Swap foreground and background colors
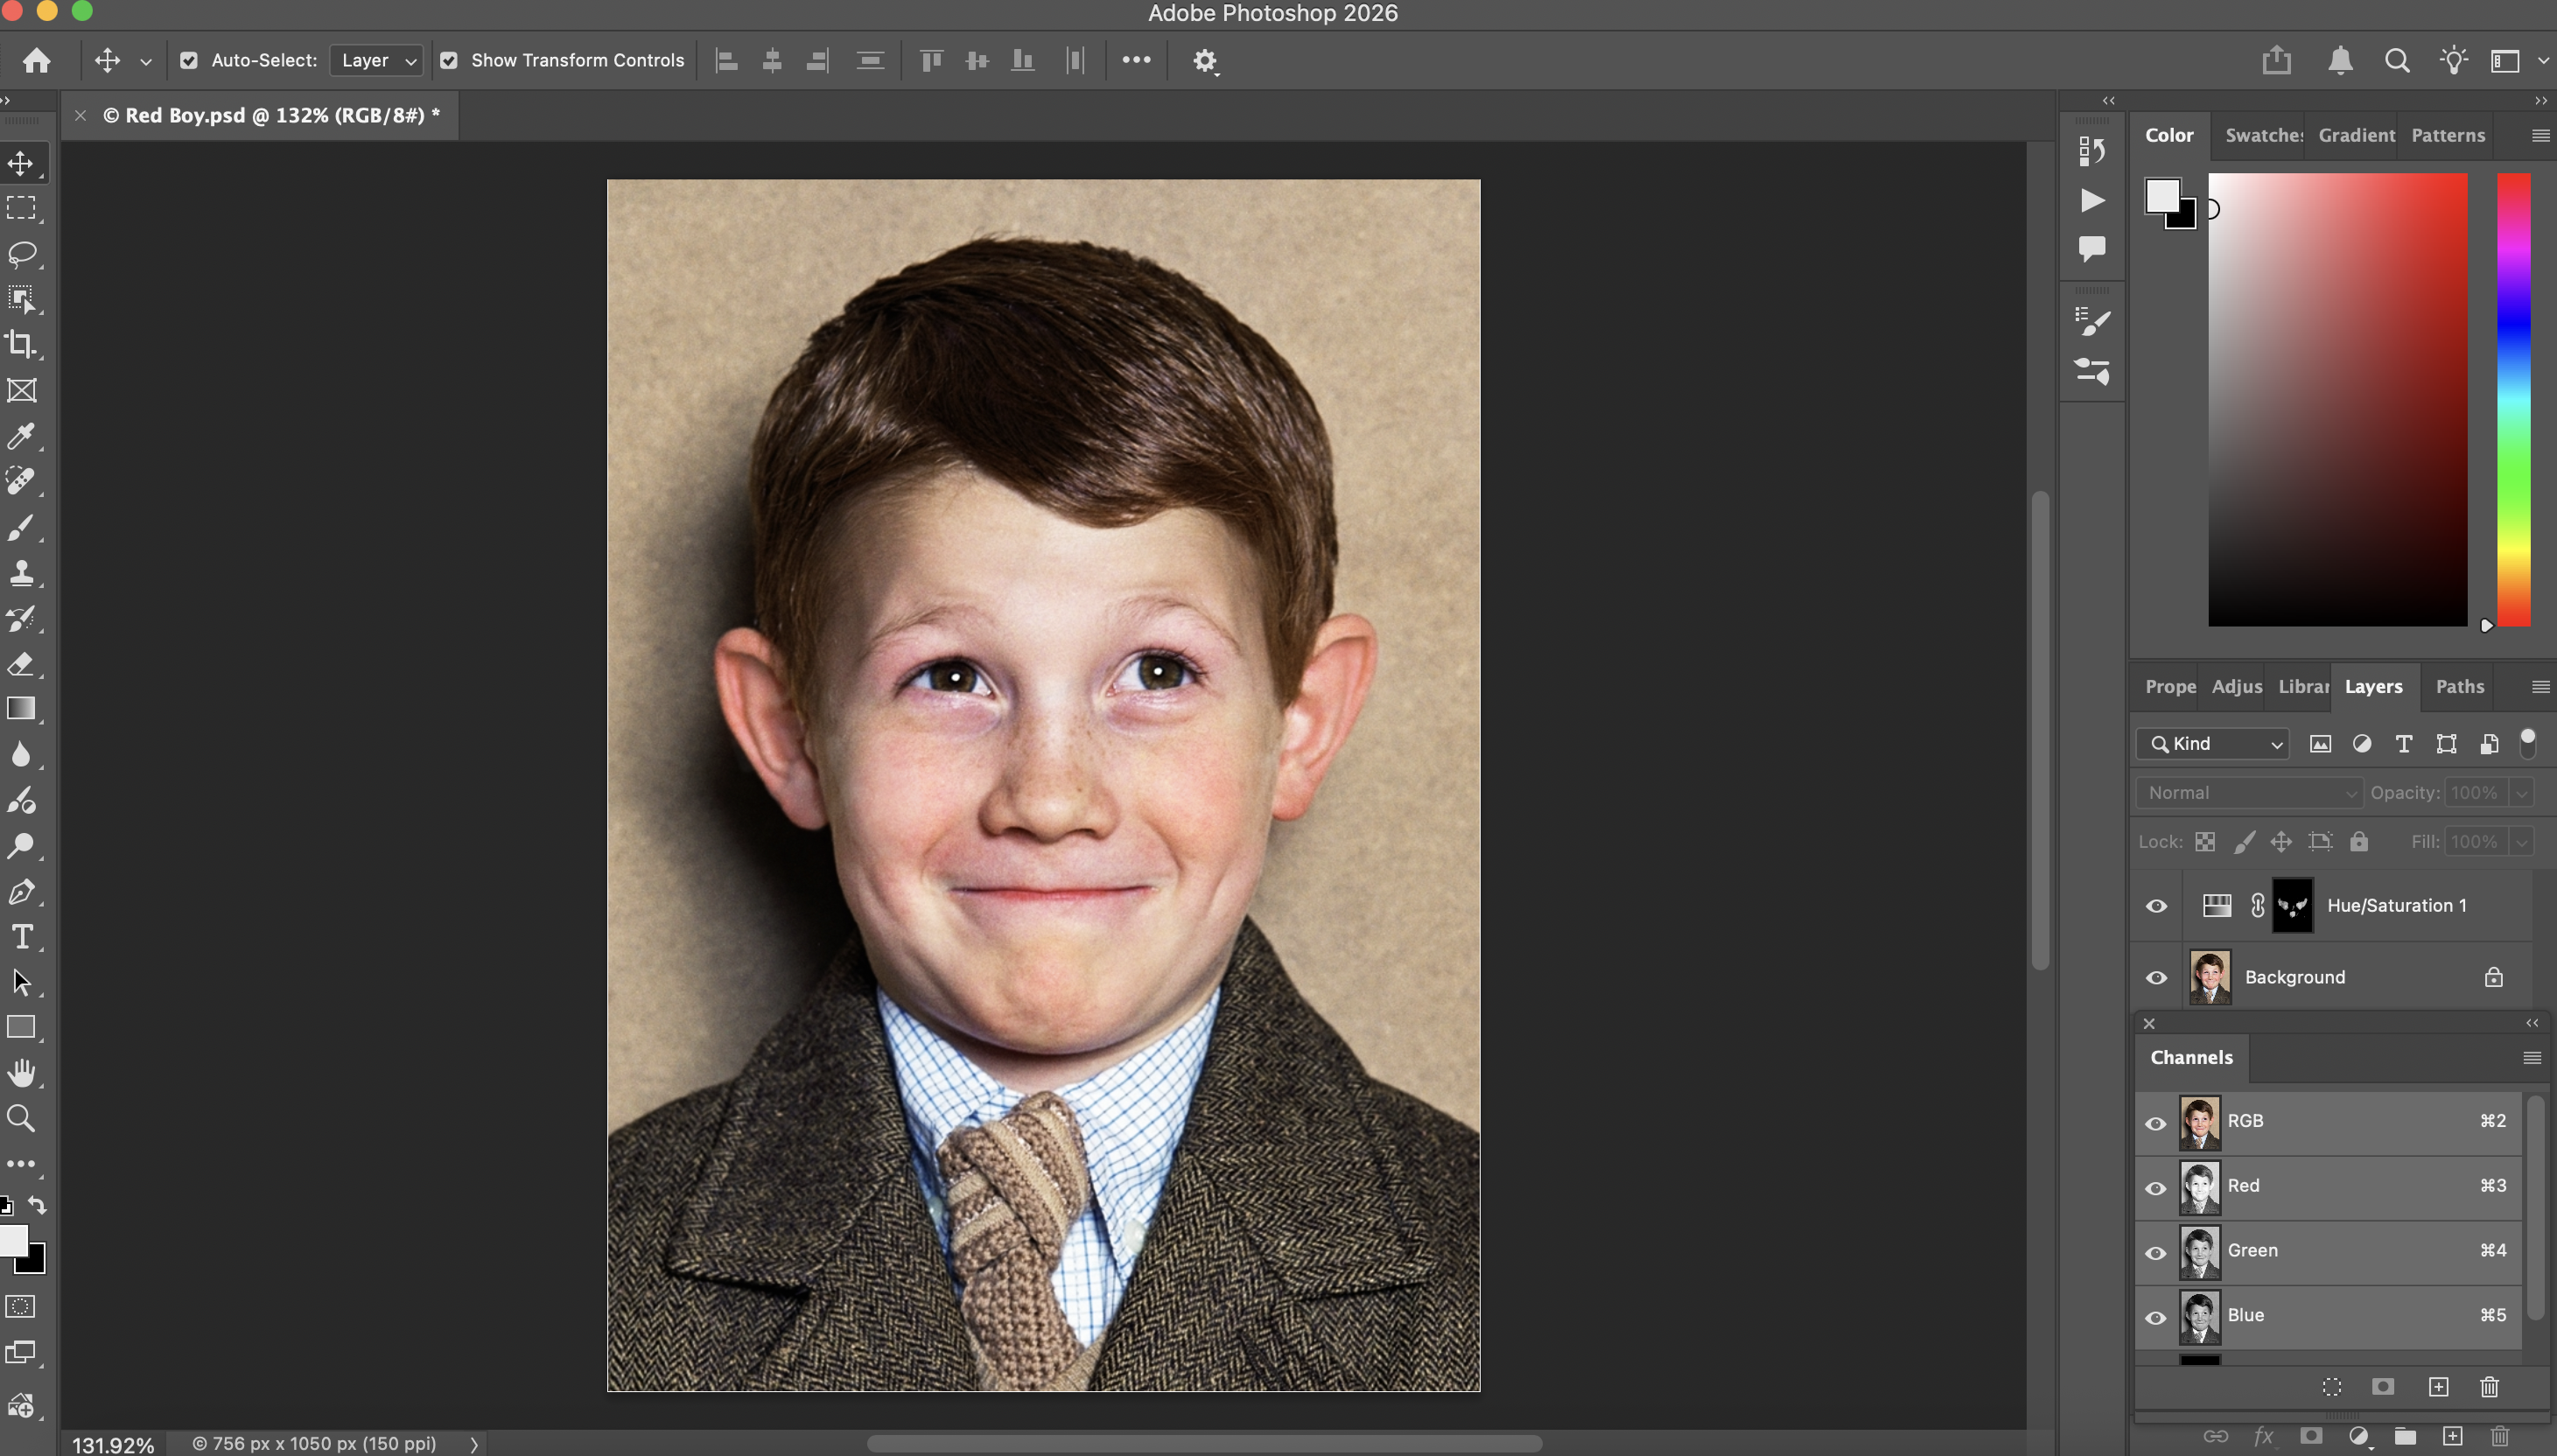The height and width of the screenshot is (1456, 2557). click(x=37, y=1204)
